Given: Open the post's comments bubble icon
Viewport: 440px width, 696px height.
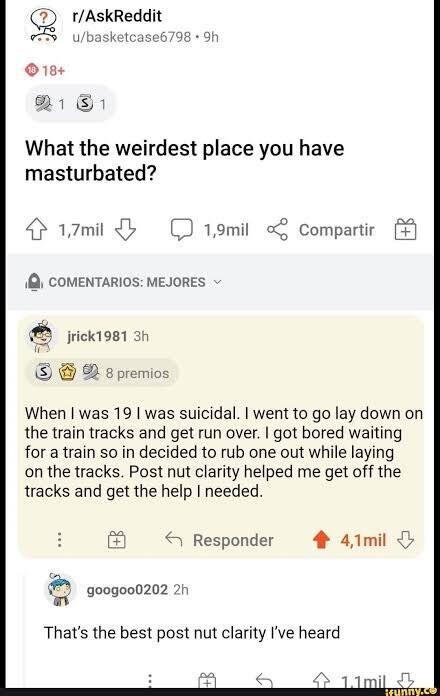Looking at the screenshot, I should 182,229.
